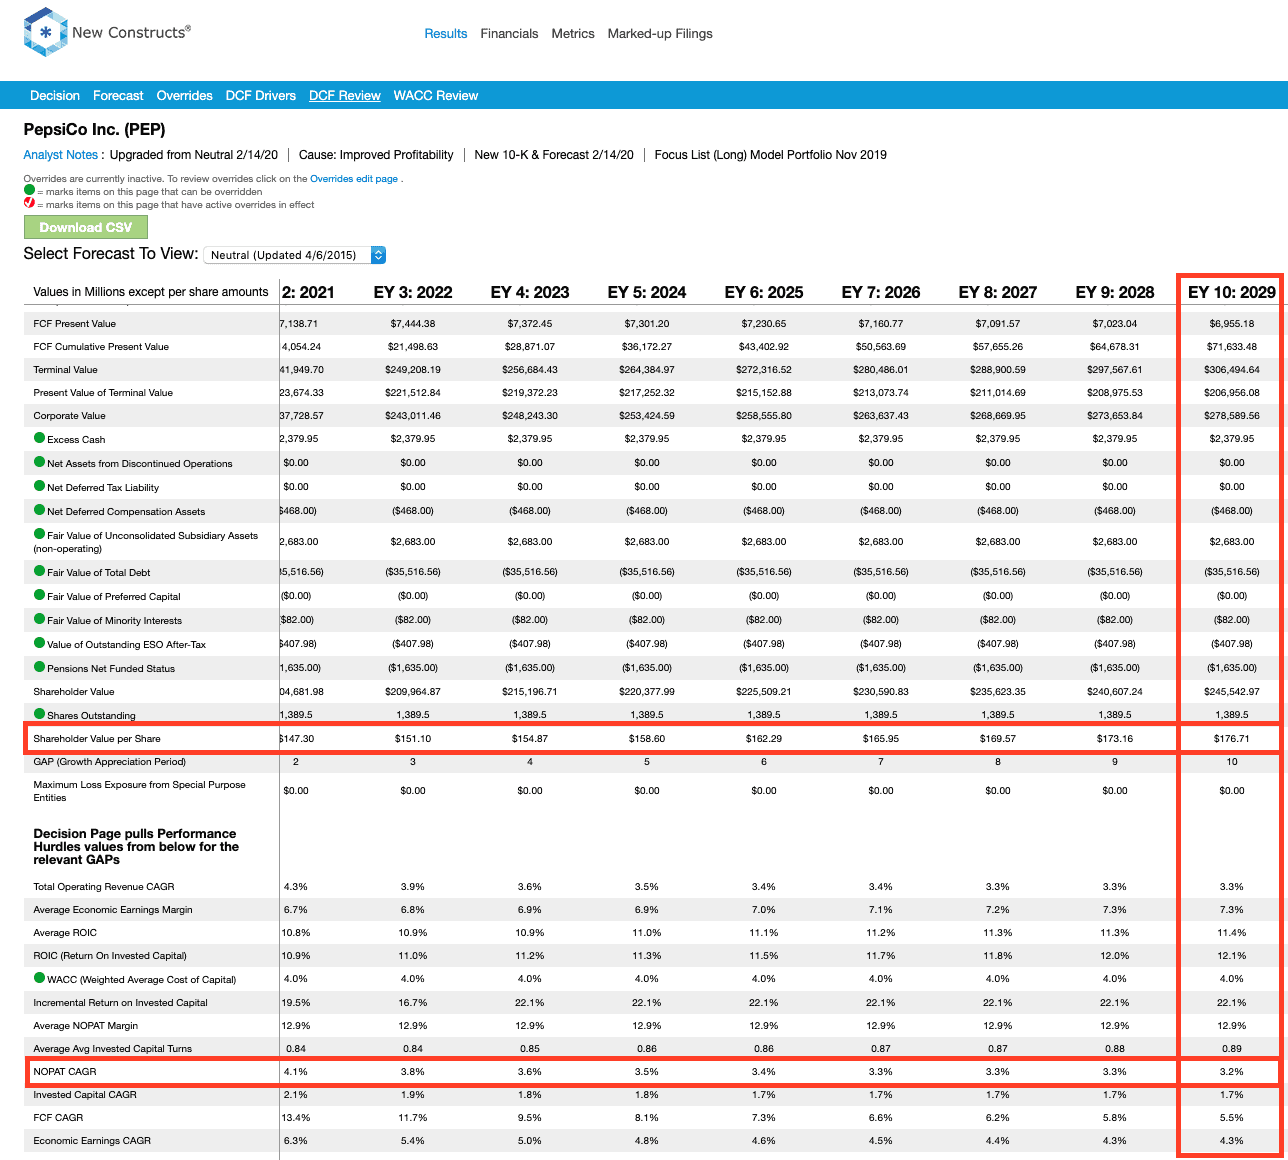Click the green legend dot for overridable items
Screen dimensions: 1288x1160
click(29, 190)
